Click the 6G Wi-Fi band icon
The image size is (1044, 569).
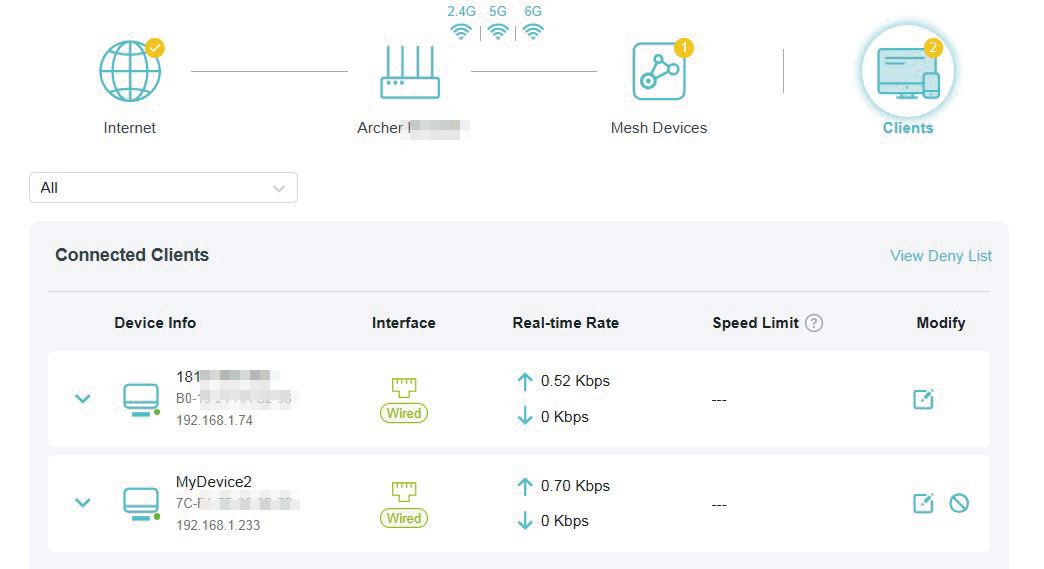tap(534, 31)
